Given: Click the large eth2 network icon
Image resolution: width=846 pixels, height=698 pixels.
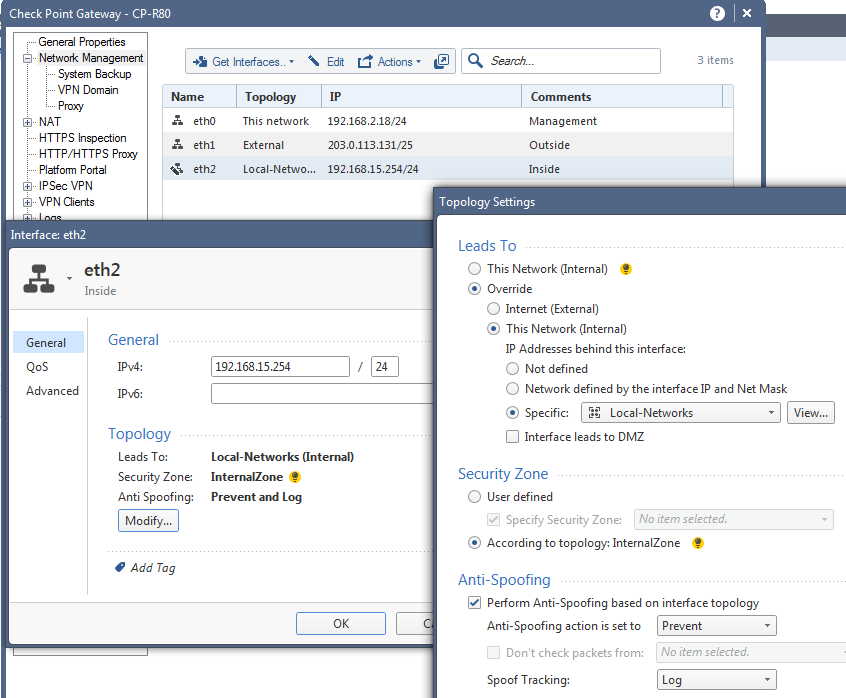Looking at the screenshot, I should [39, 278].
